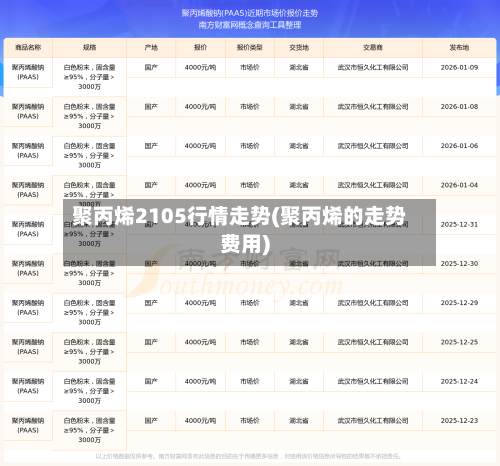The height and width of the screenshot is (466, 500).
Task: Click 市场价 in the 2026-01-09 row
Action: pyautogui.click(x=250, y=67)
